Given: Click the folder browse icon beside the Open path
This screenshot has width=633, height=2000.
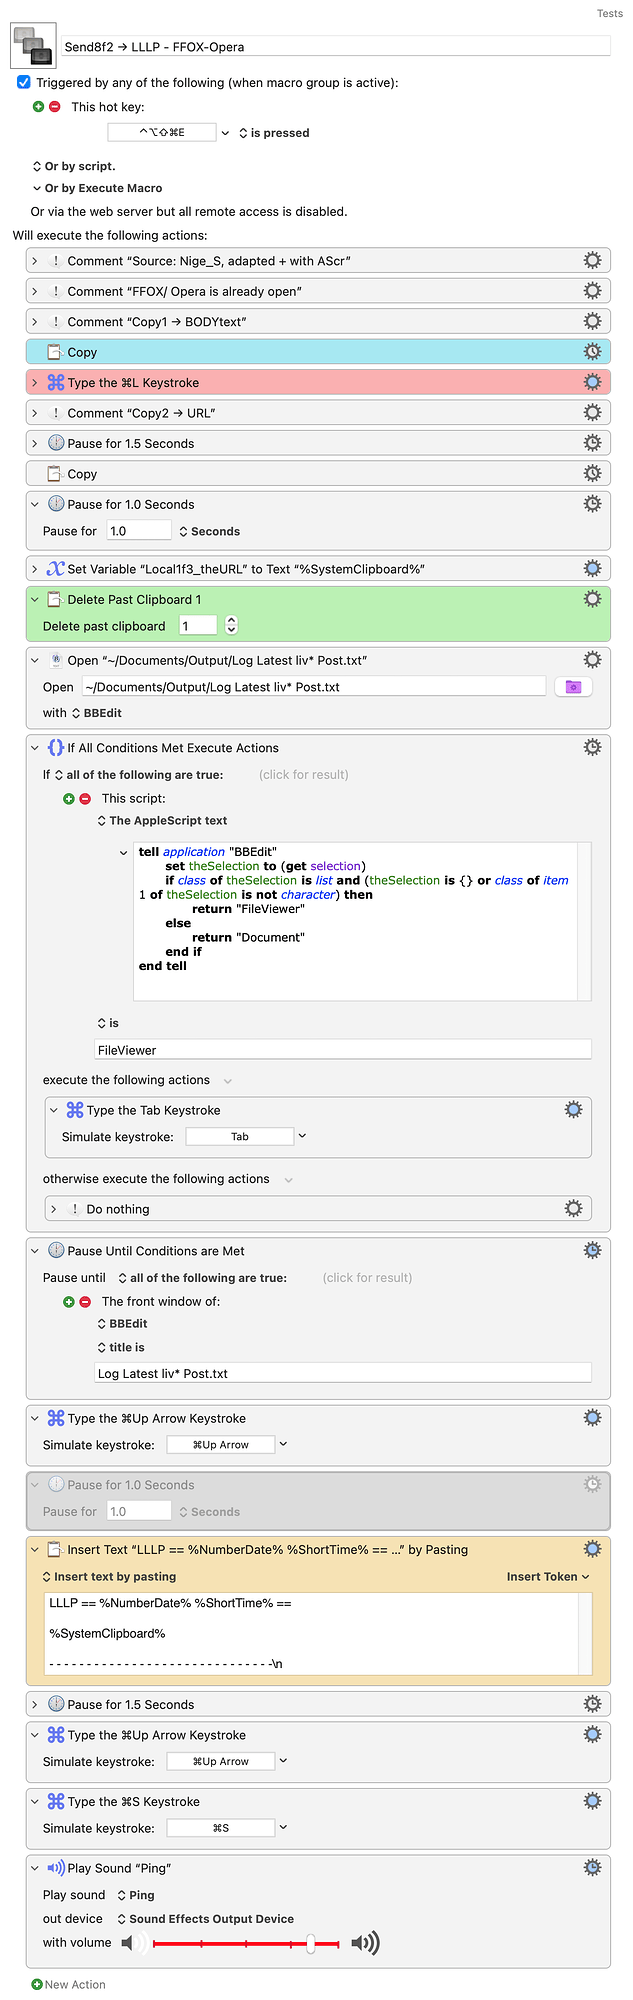Looking at the screenshot, I should coord(573,686).
